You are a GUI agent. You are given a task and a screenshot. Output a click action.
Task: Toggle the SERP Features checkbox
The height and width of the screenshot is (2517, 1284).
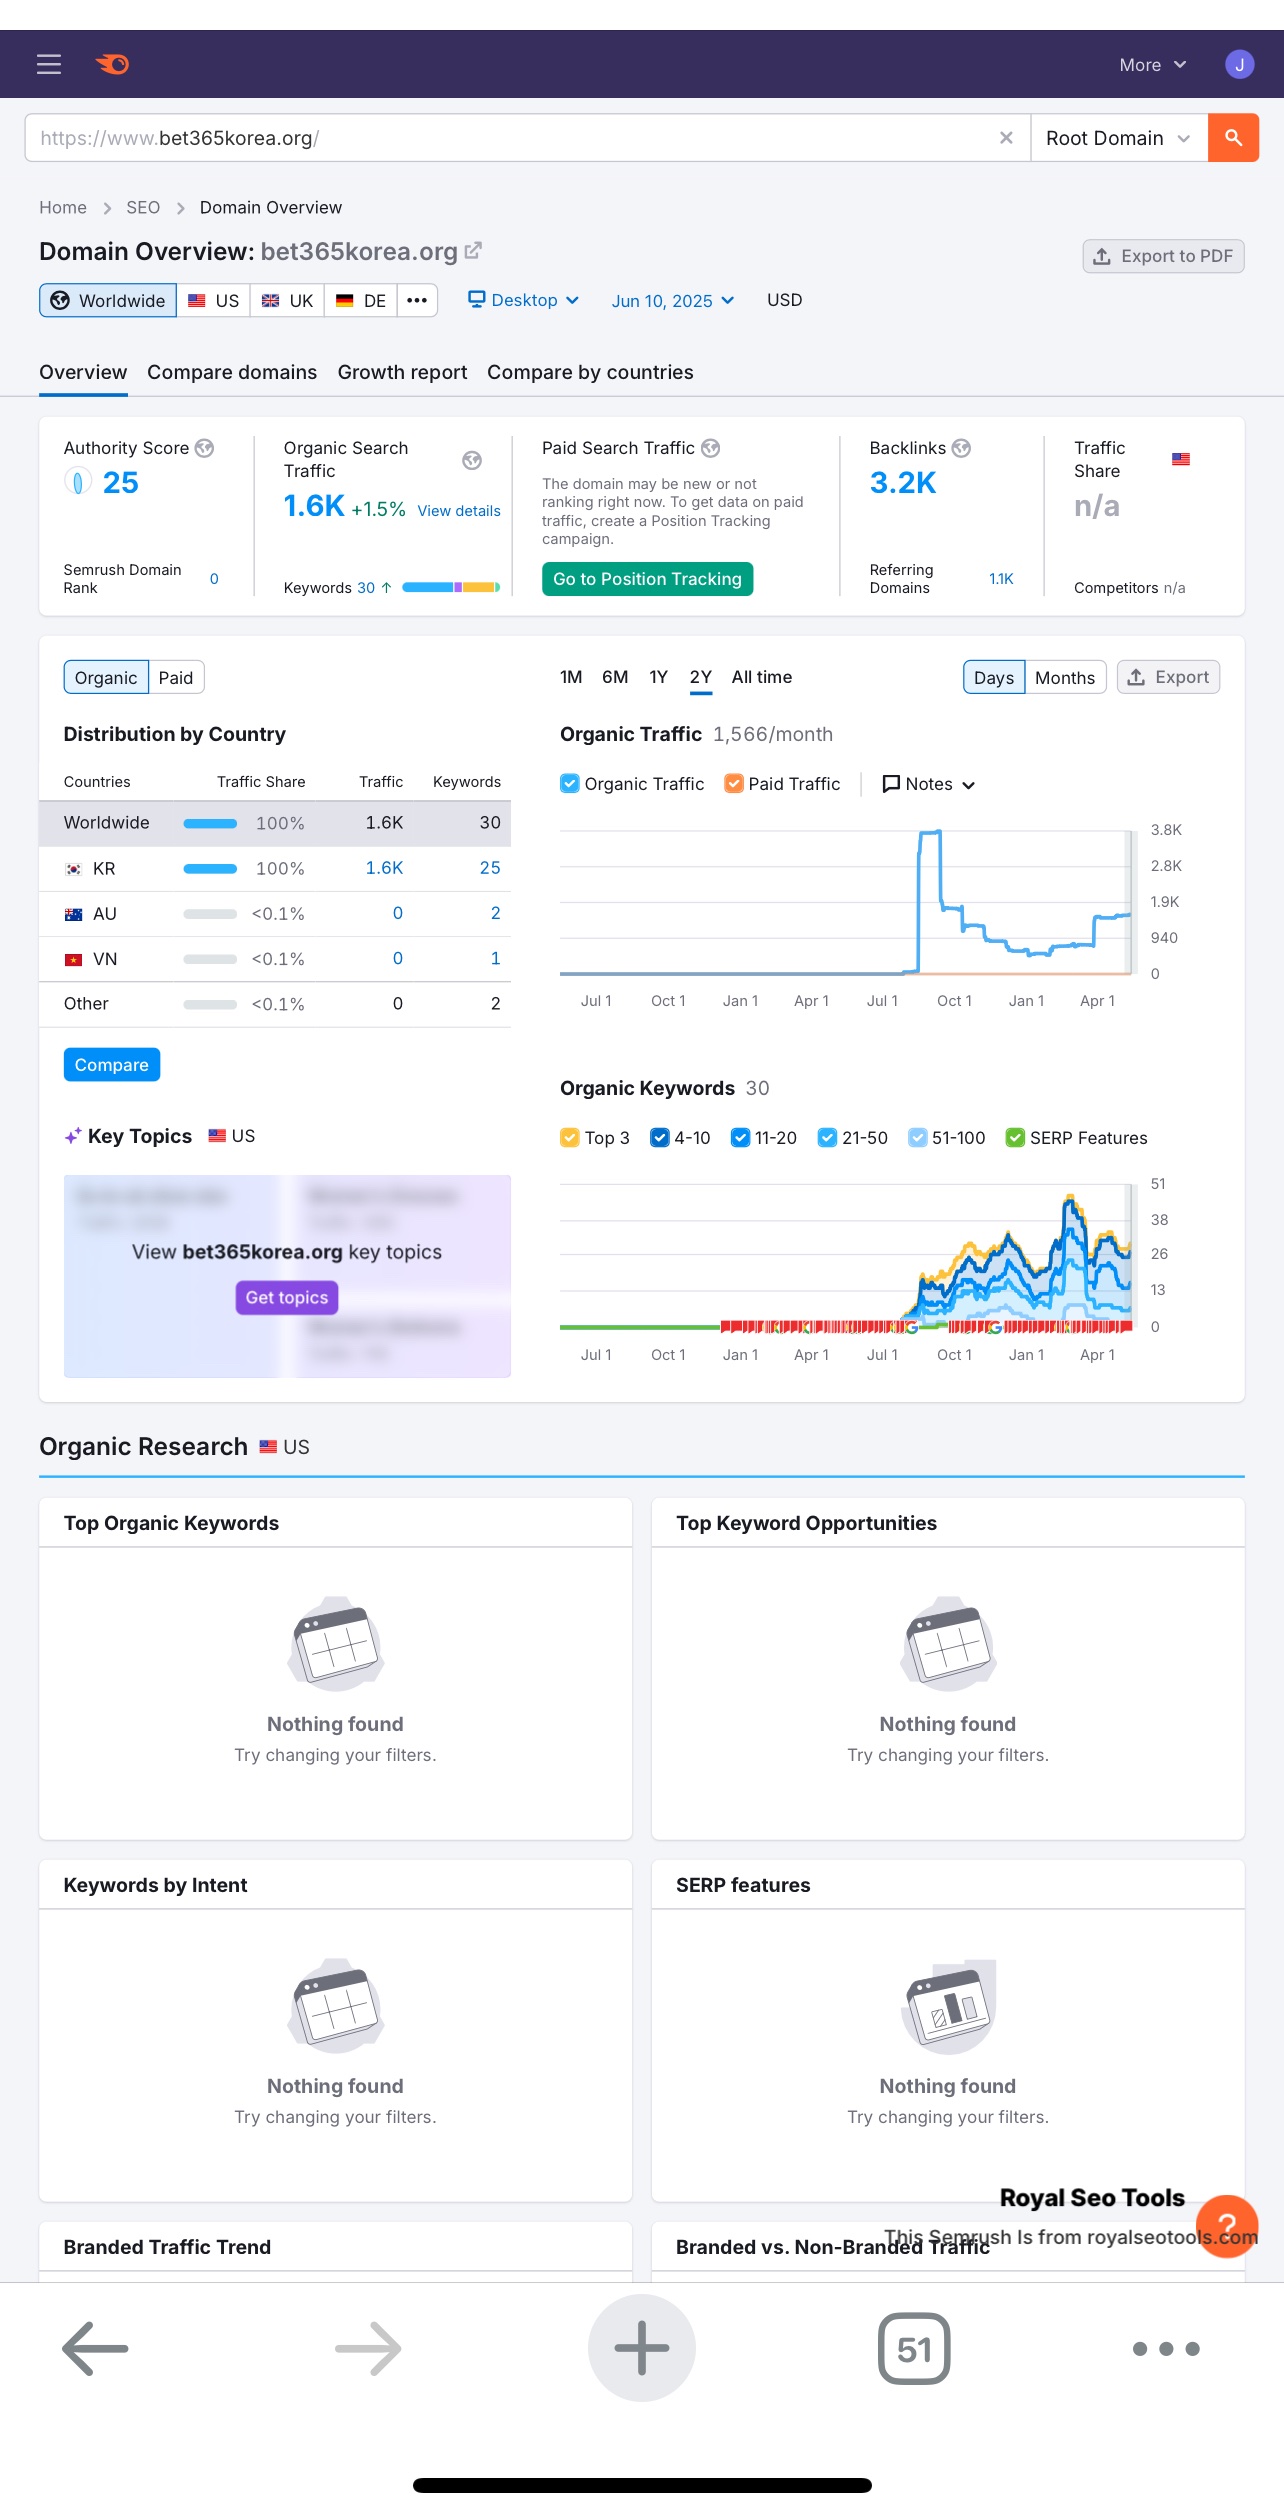pos(1015,1138)
